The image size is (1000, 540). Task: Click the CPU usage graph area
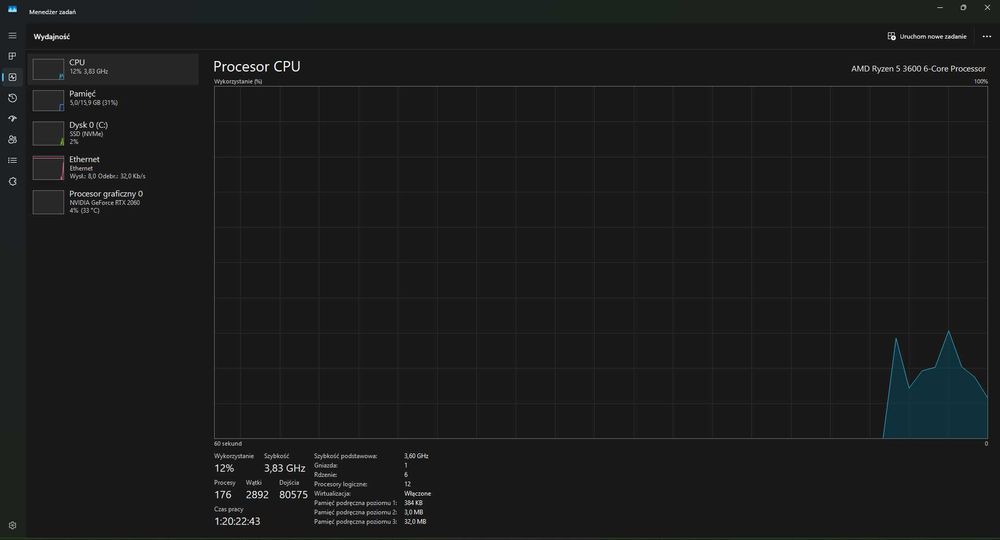(601, 262)
